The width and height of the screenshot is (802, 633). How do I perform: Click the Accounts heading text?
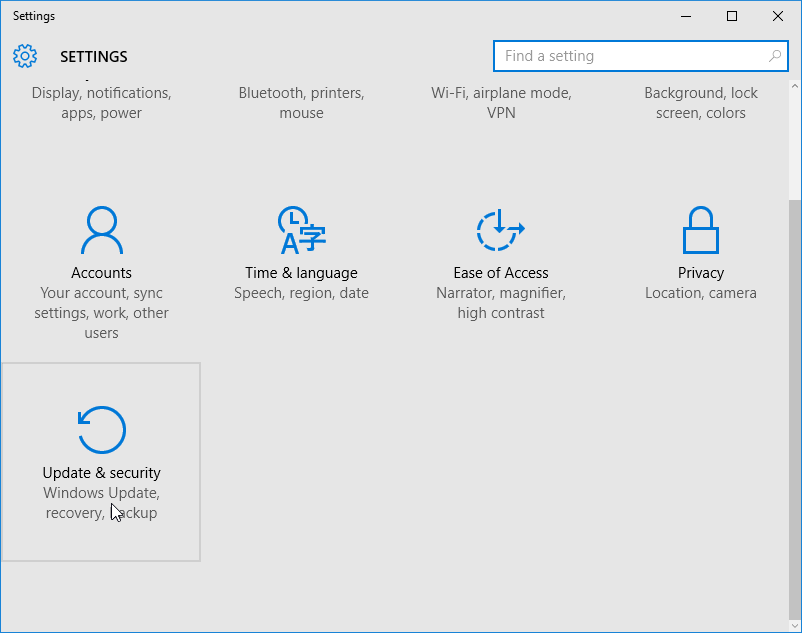(x=101, y=272)
